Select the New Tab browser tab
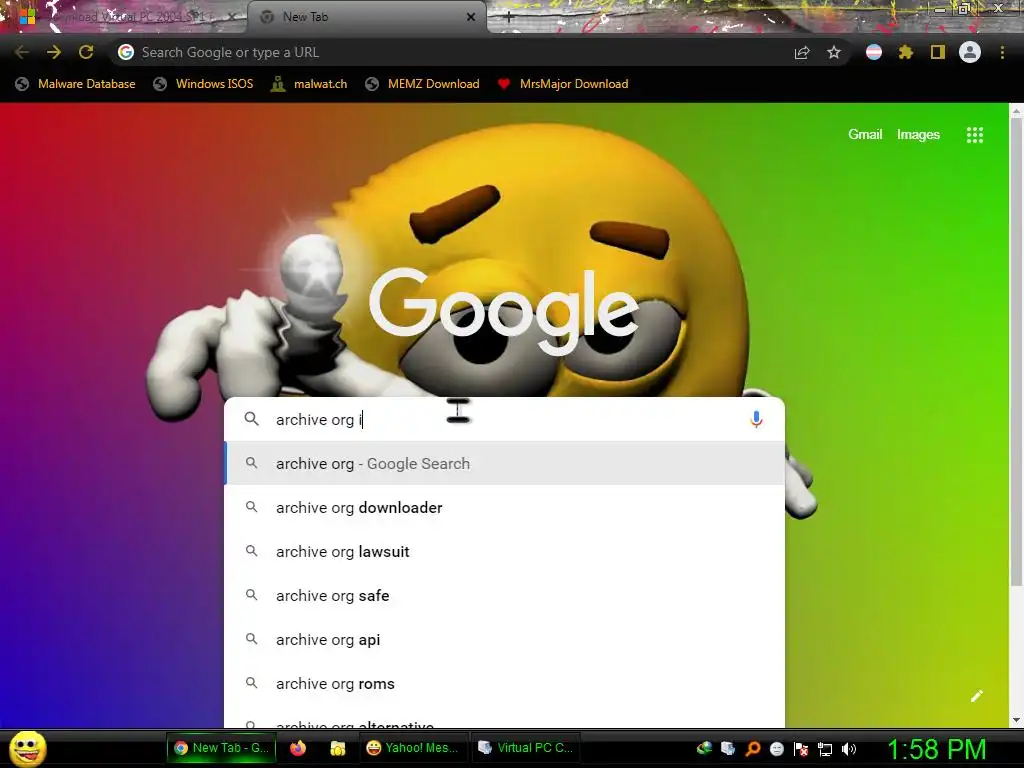 (x=366, y=18)
